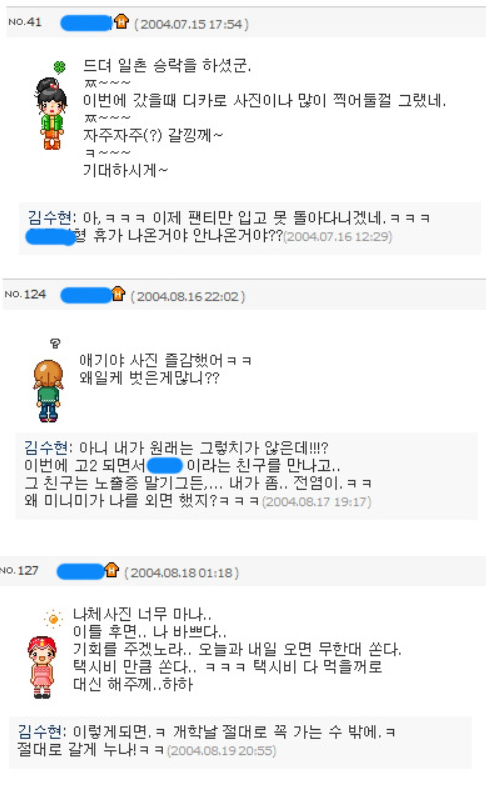Click the orange sun mood icon
Image resolution: width=486 pixels, height=785 pixels.
coord(53,619)
